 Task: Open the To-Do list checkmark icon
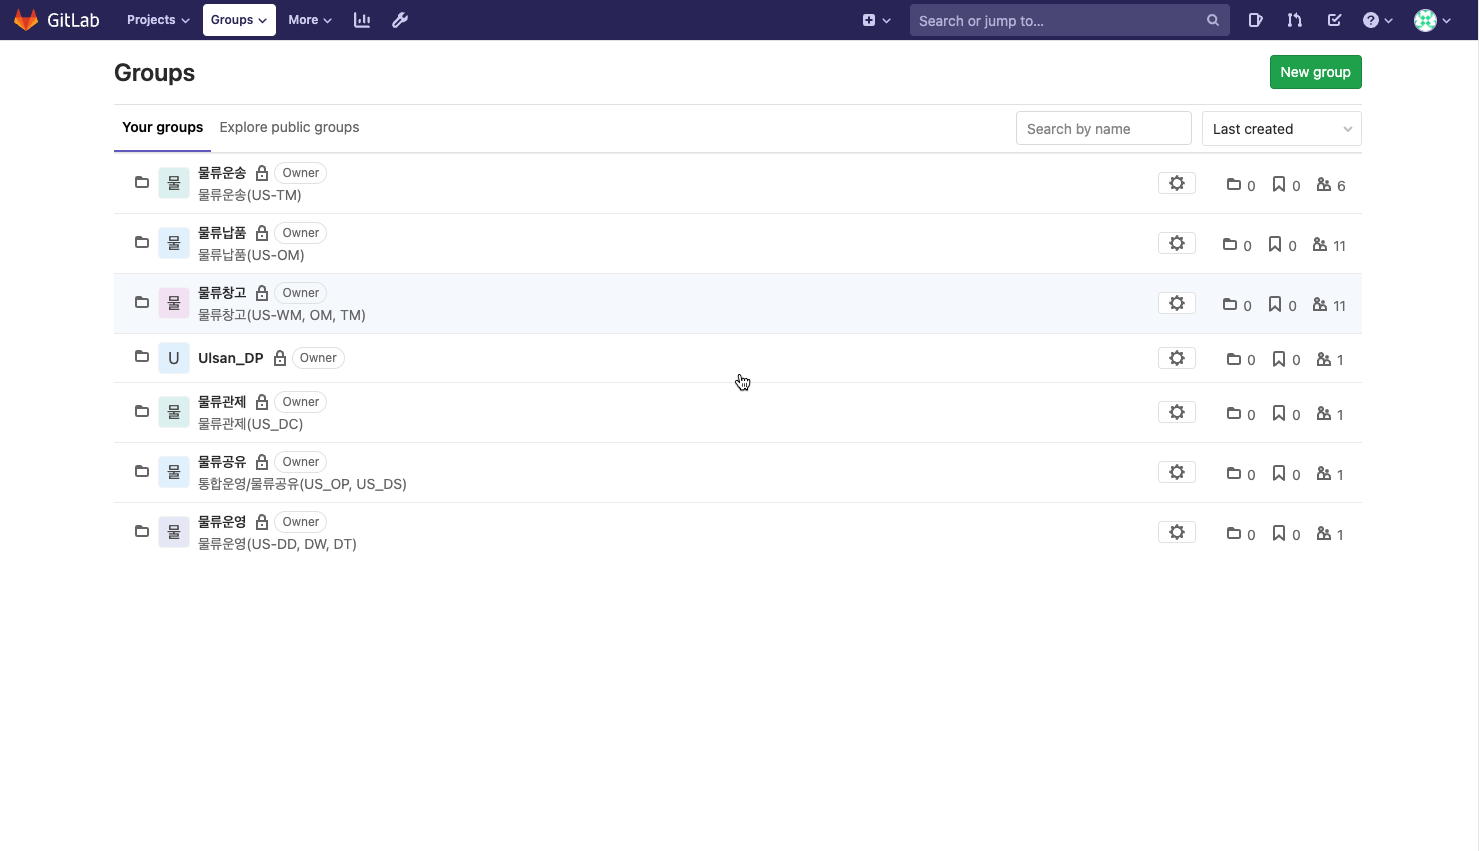1334,20
